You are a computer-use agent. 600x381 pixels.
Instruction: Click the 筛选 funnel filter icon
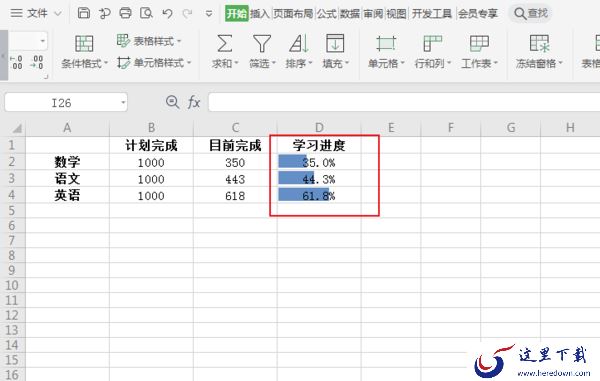tap(262, 43)
